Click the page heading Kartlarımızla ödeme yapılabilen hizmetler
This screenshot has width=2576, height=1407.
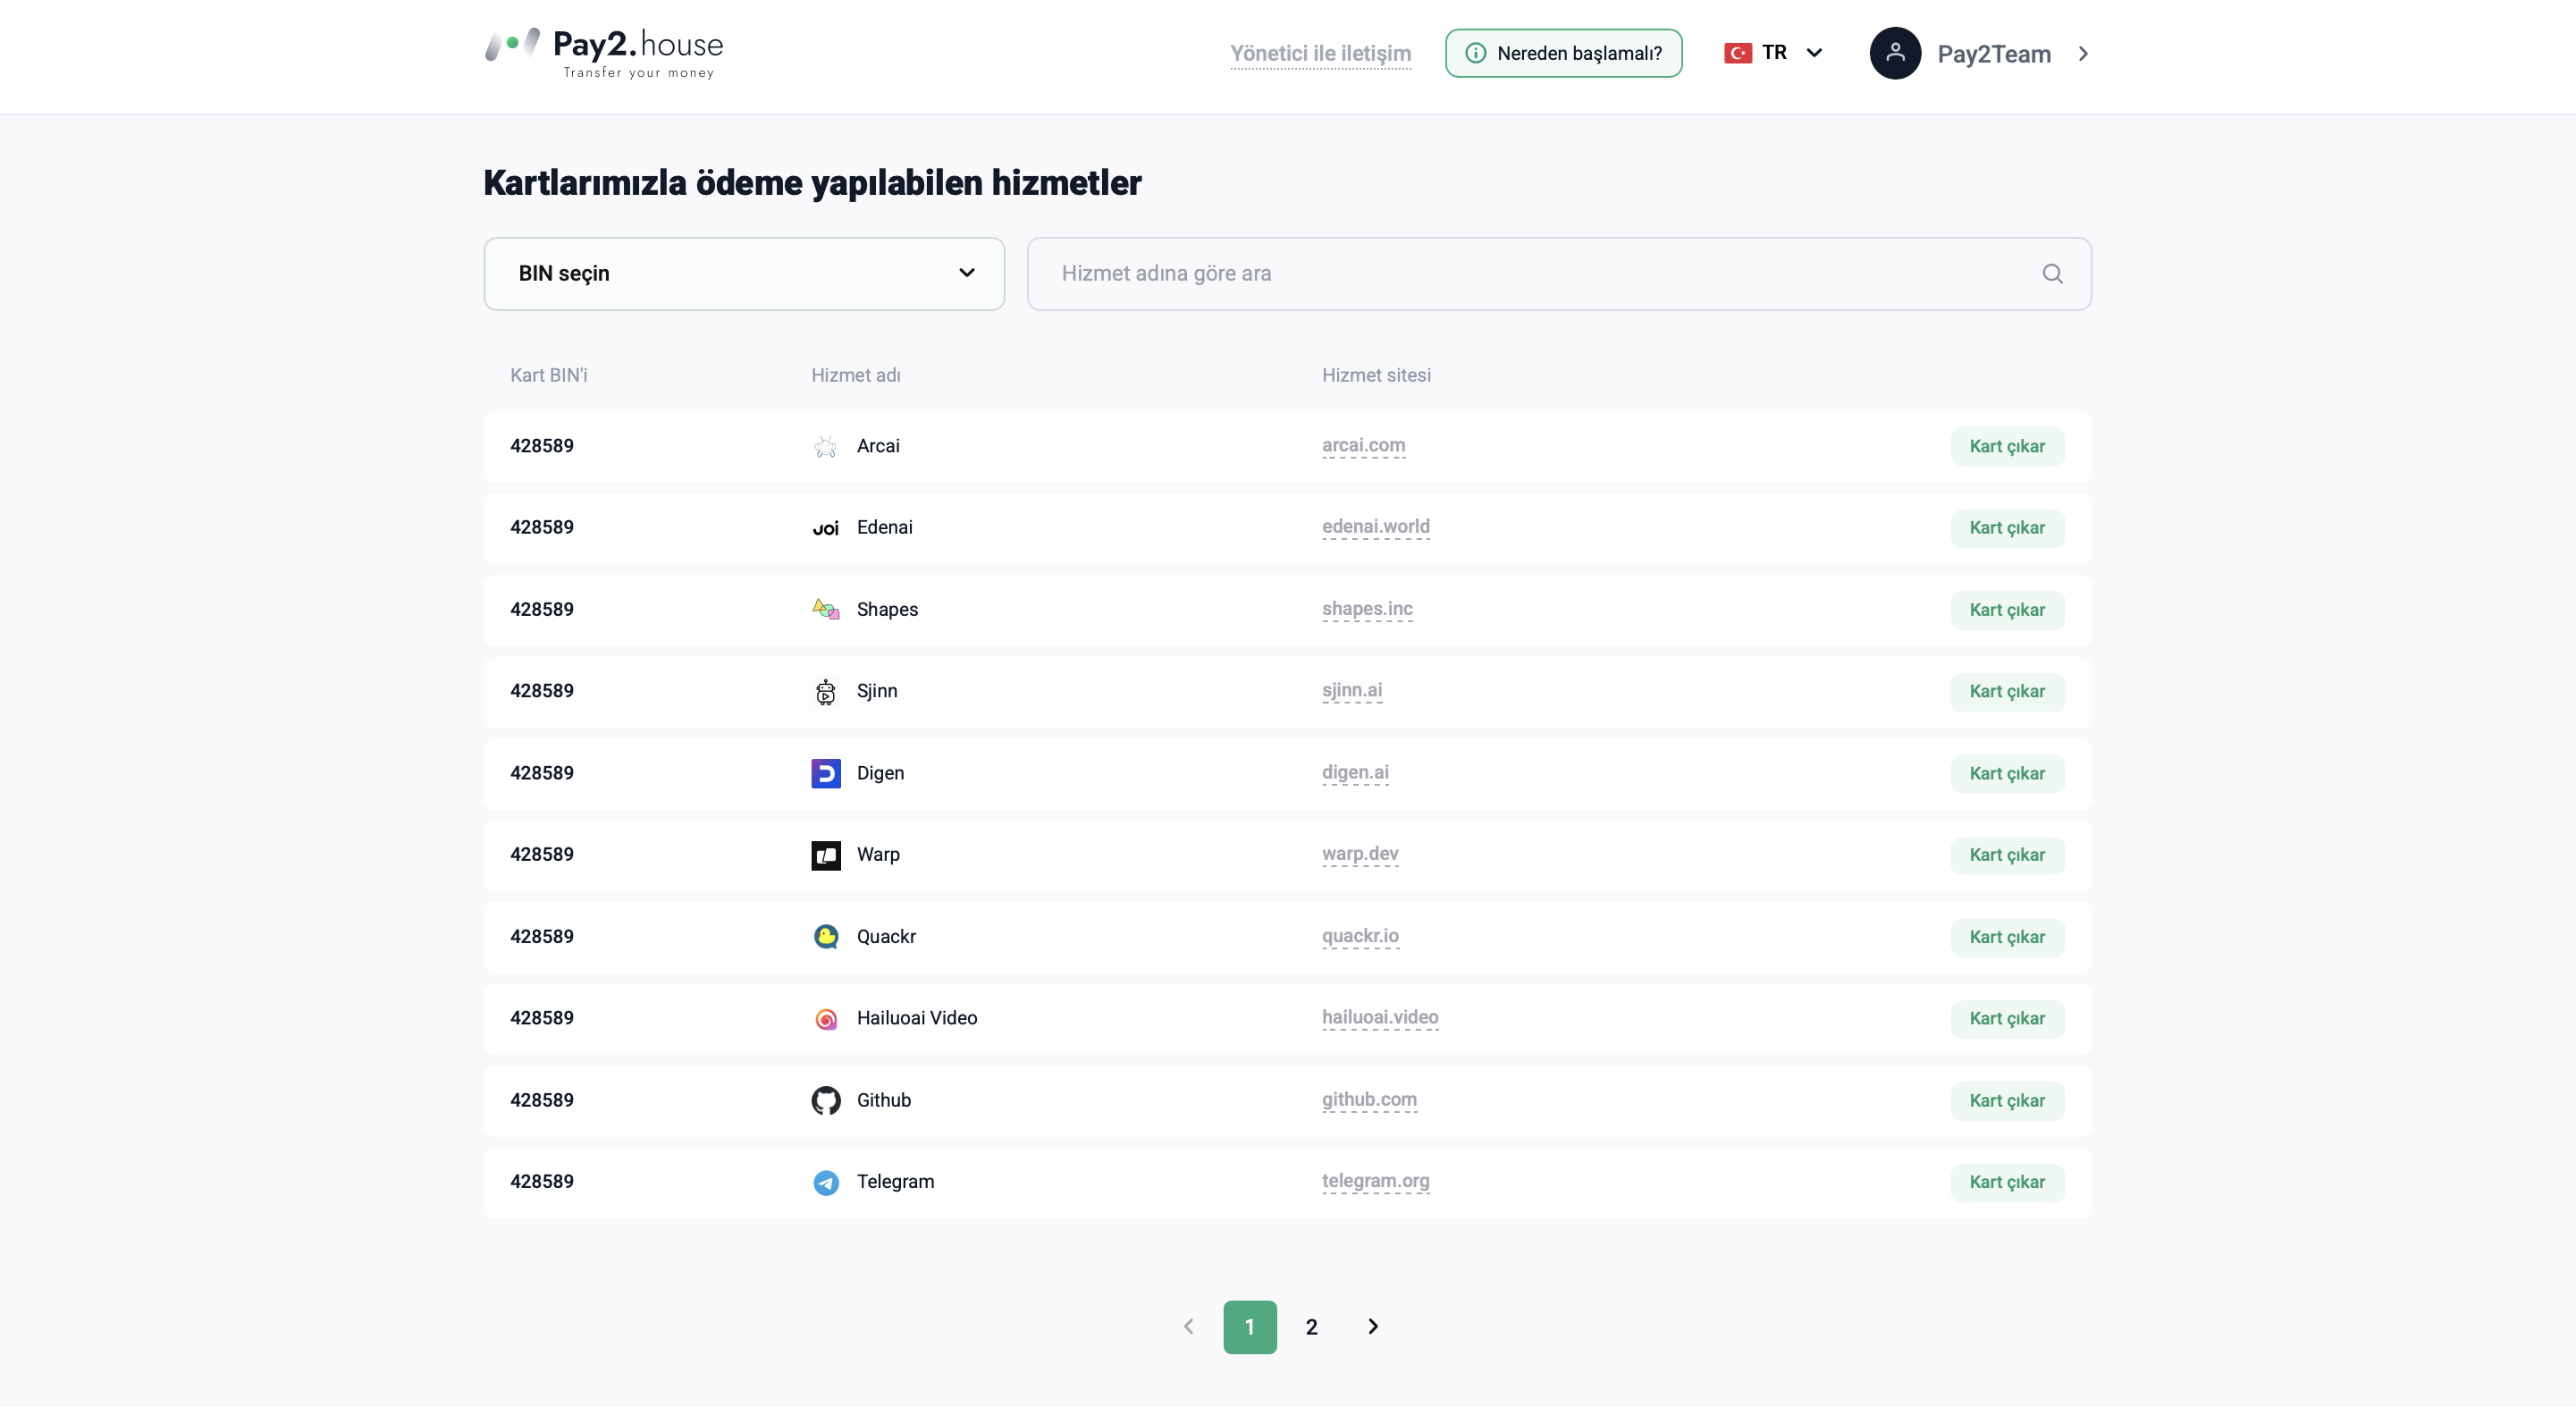point(812,183)
